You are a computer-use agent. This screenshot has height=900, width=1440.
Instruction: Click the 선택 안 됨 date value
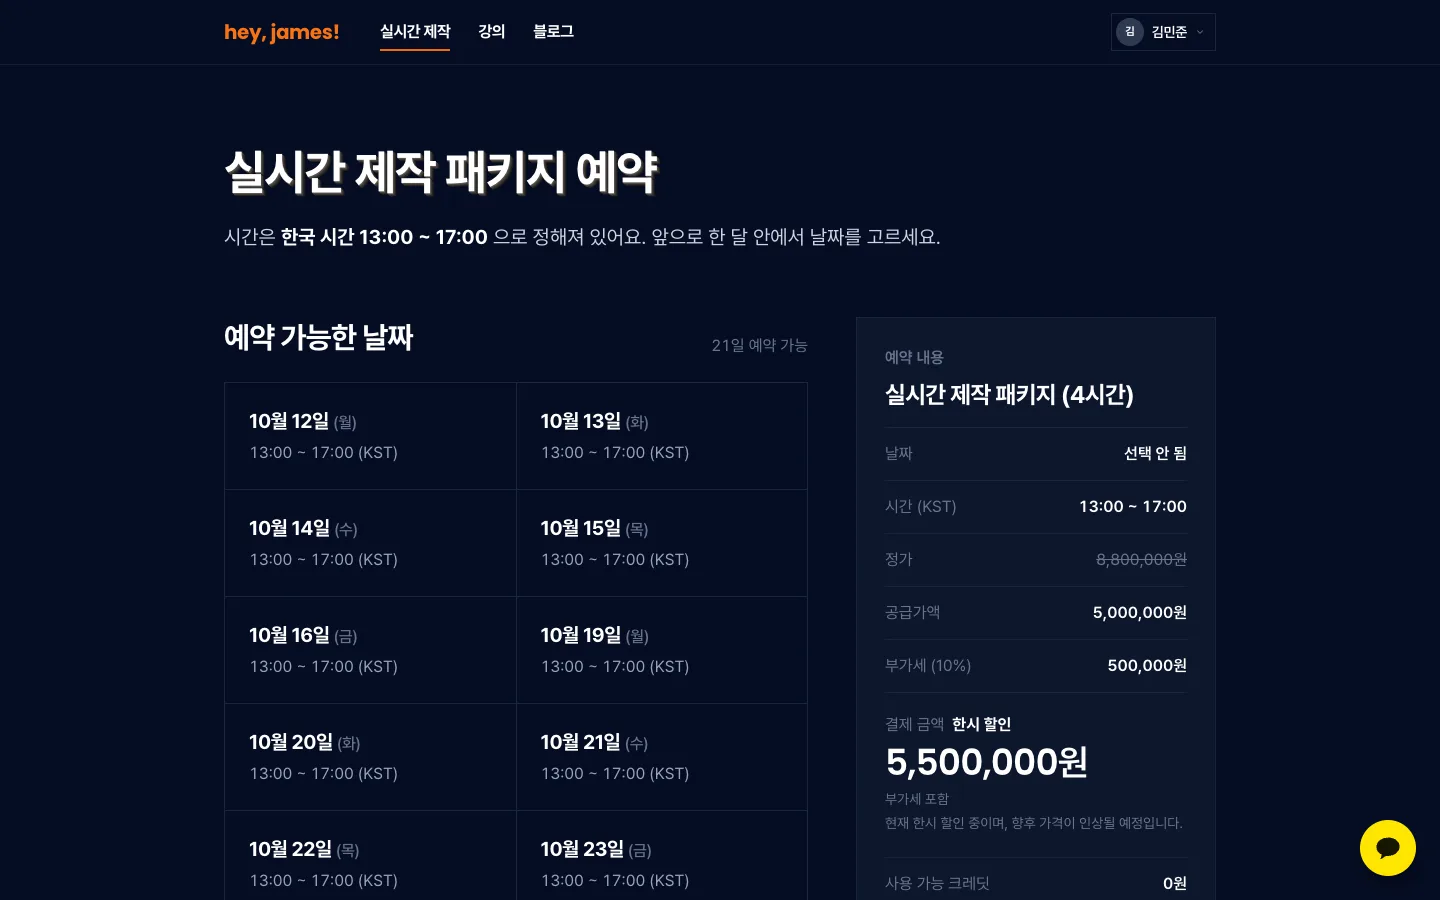click(1155, 453)
